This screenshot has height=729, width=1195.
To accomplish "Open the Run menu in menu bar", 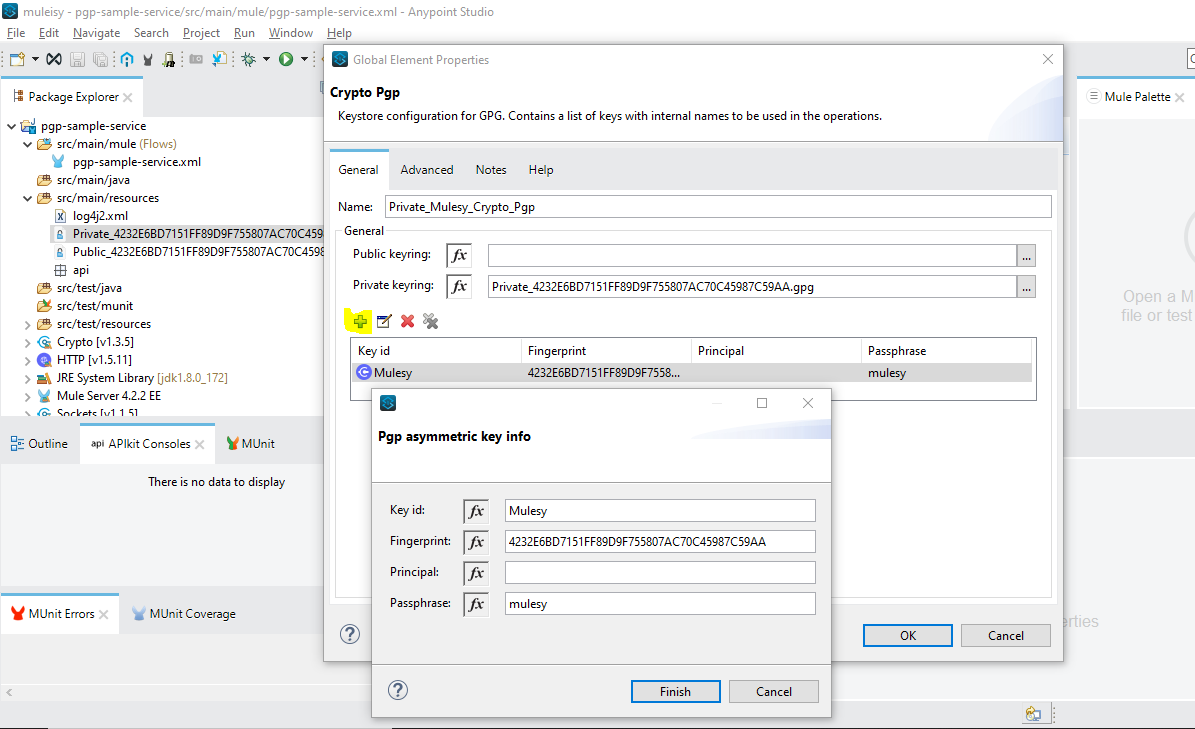I will (244, 33).
